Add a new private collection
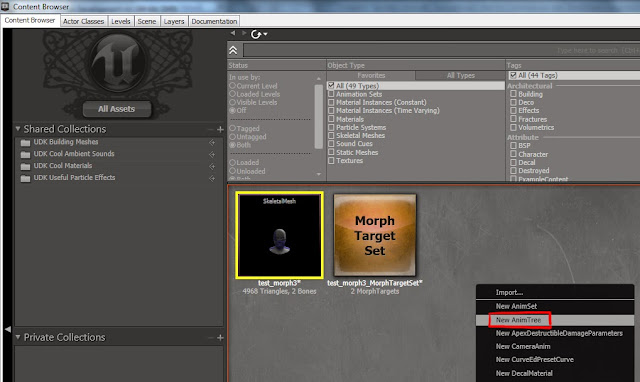The width and height of the screenshot is (640, 382). [x=220, y=338]
